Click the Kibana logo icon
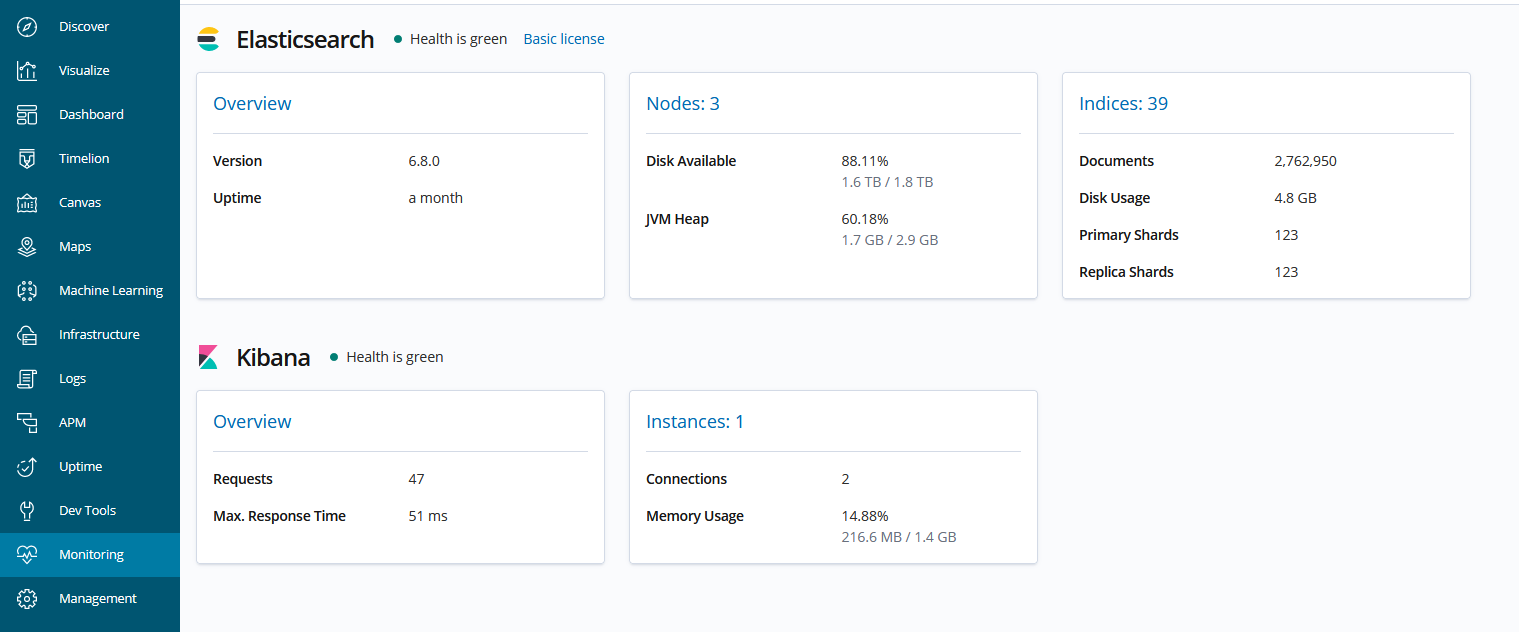The width and height of the screenshot is (1519, 632). coord(208,357)
